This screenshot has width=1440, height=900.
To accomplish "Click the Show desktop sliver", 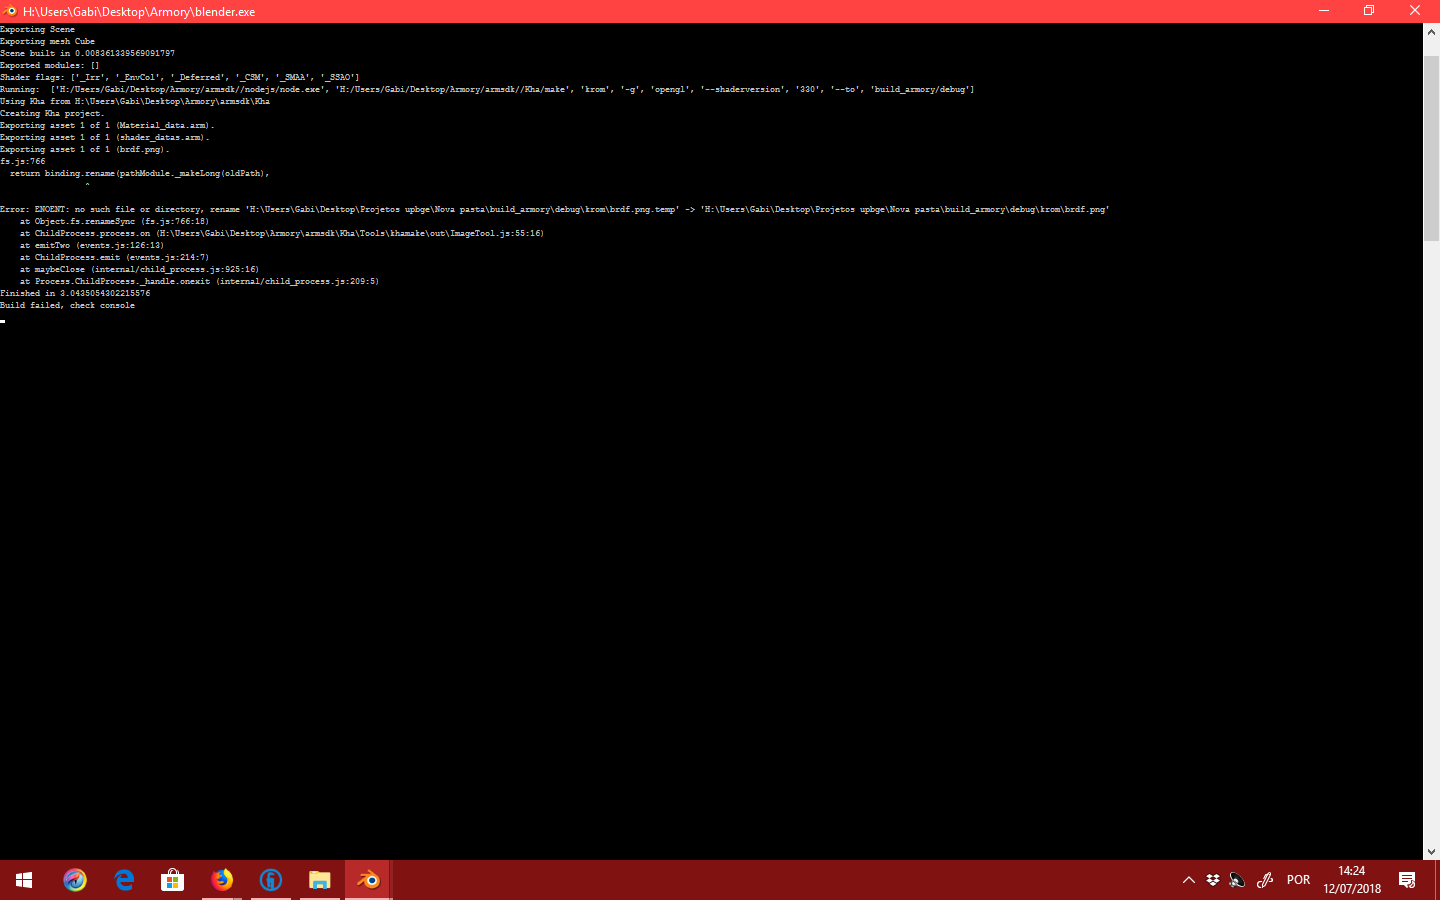I will tap(1437, 880).
